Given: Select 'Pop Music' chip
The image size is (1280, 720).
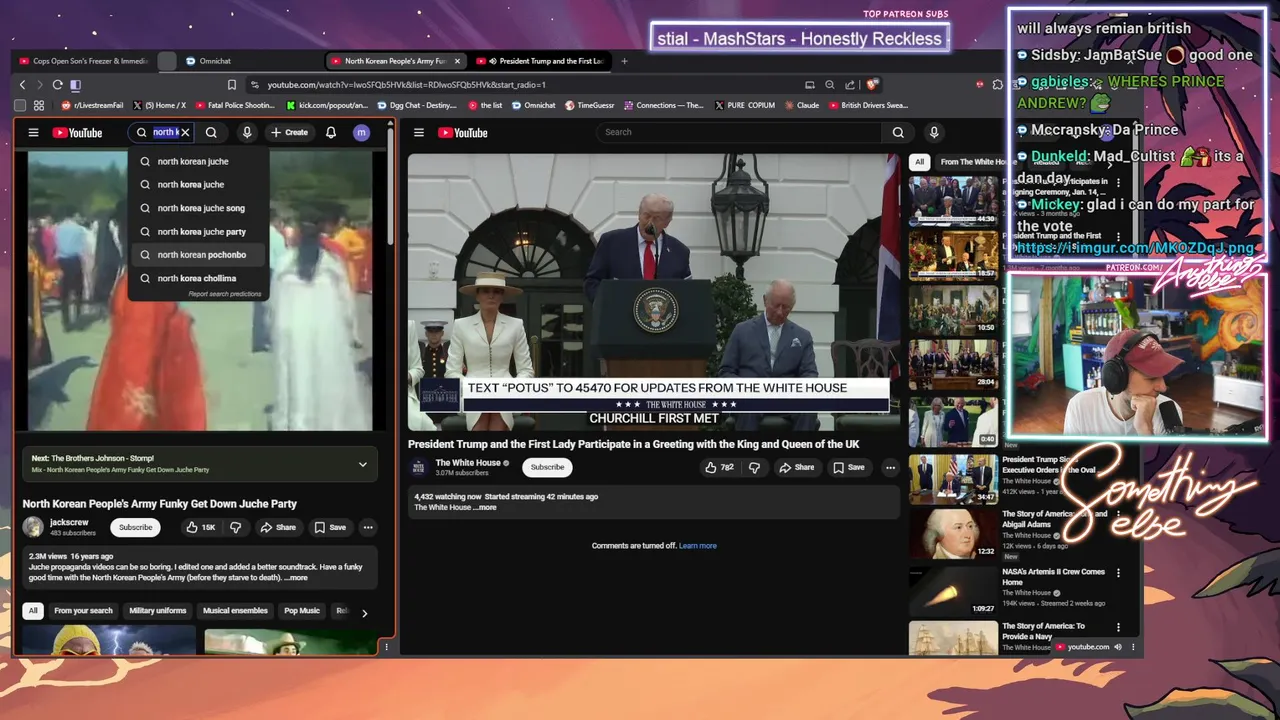Looking at the screenshot, I should 302,610.
